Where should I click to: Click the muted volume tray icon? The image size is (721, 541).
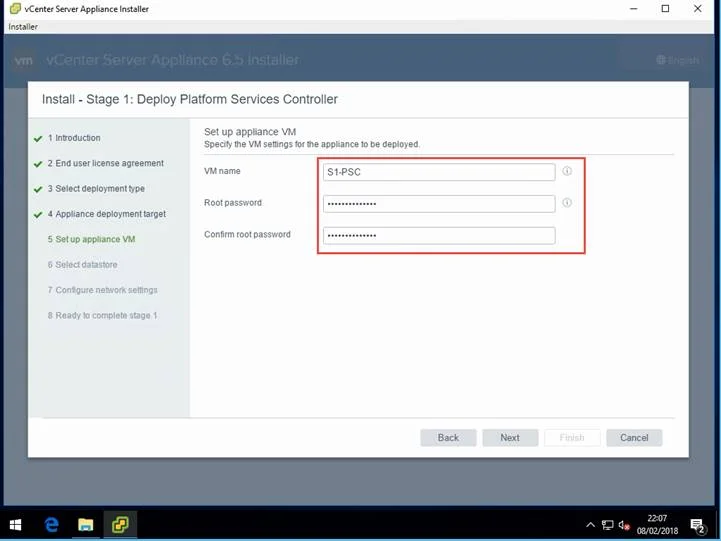(x=624, y=524)
